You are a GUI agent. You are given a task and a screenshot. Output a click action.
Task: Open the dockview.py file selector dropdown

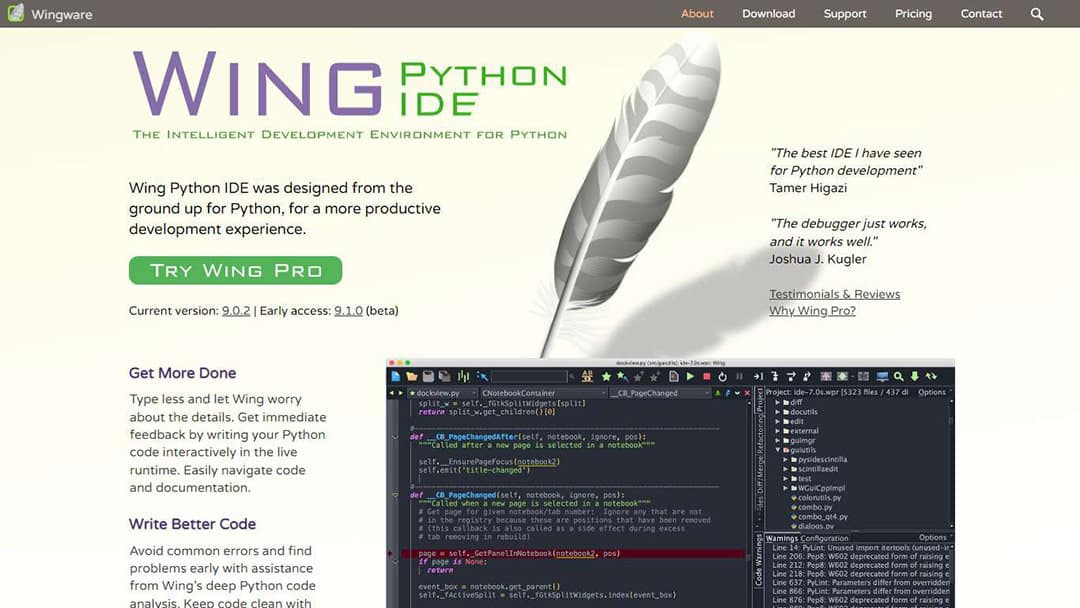coord(442,393)
